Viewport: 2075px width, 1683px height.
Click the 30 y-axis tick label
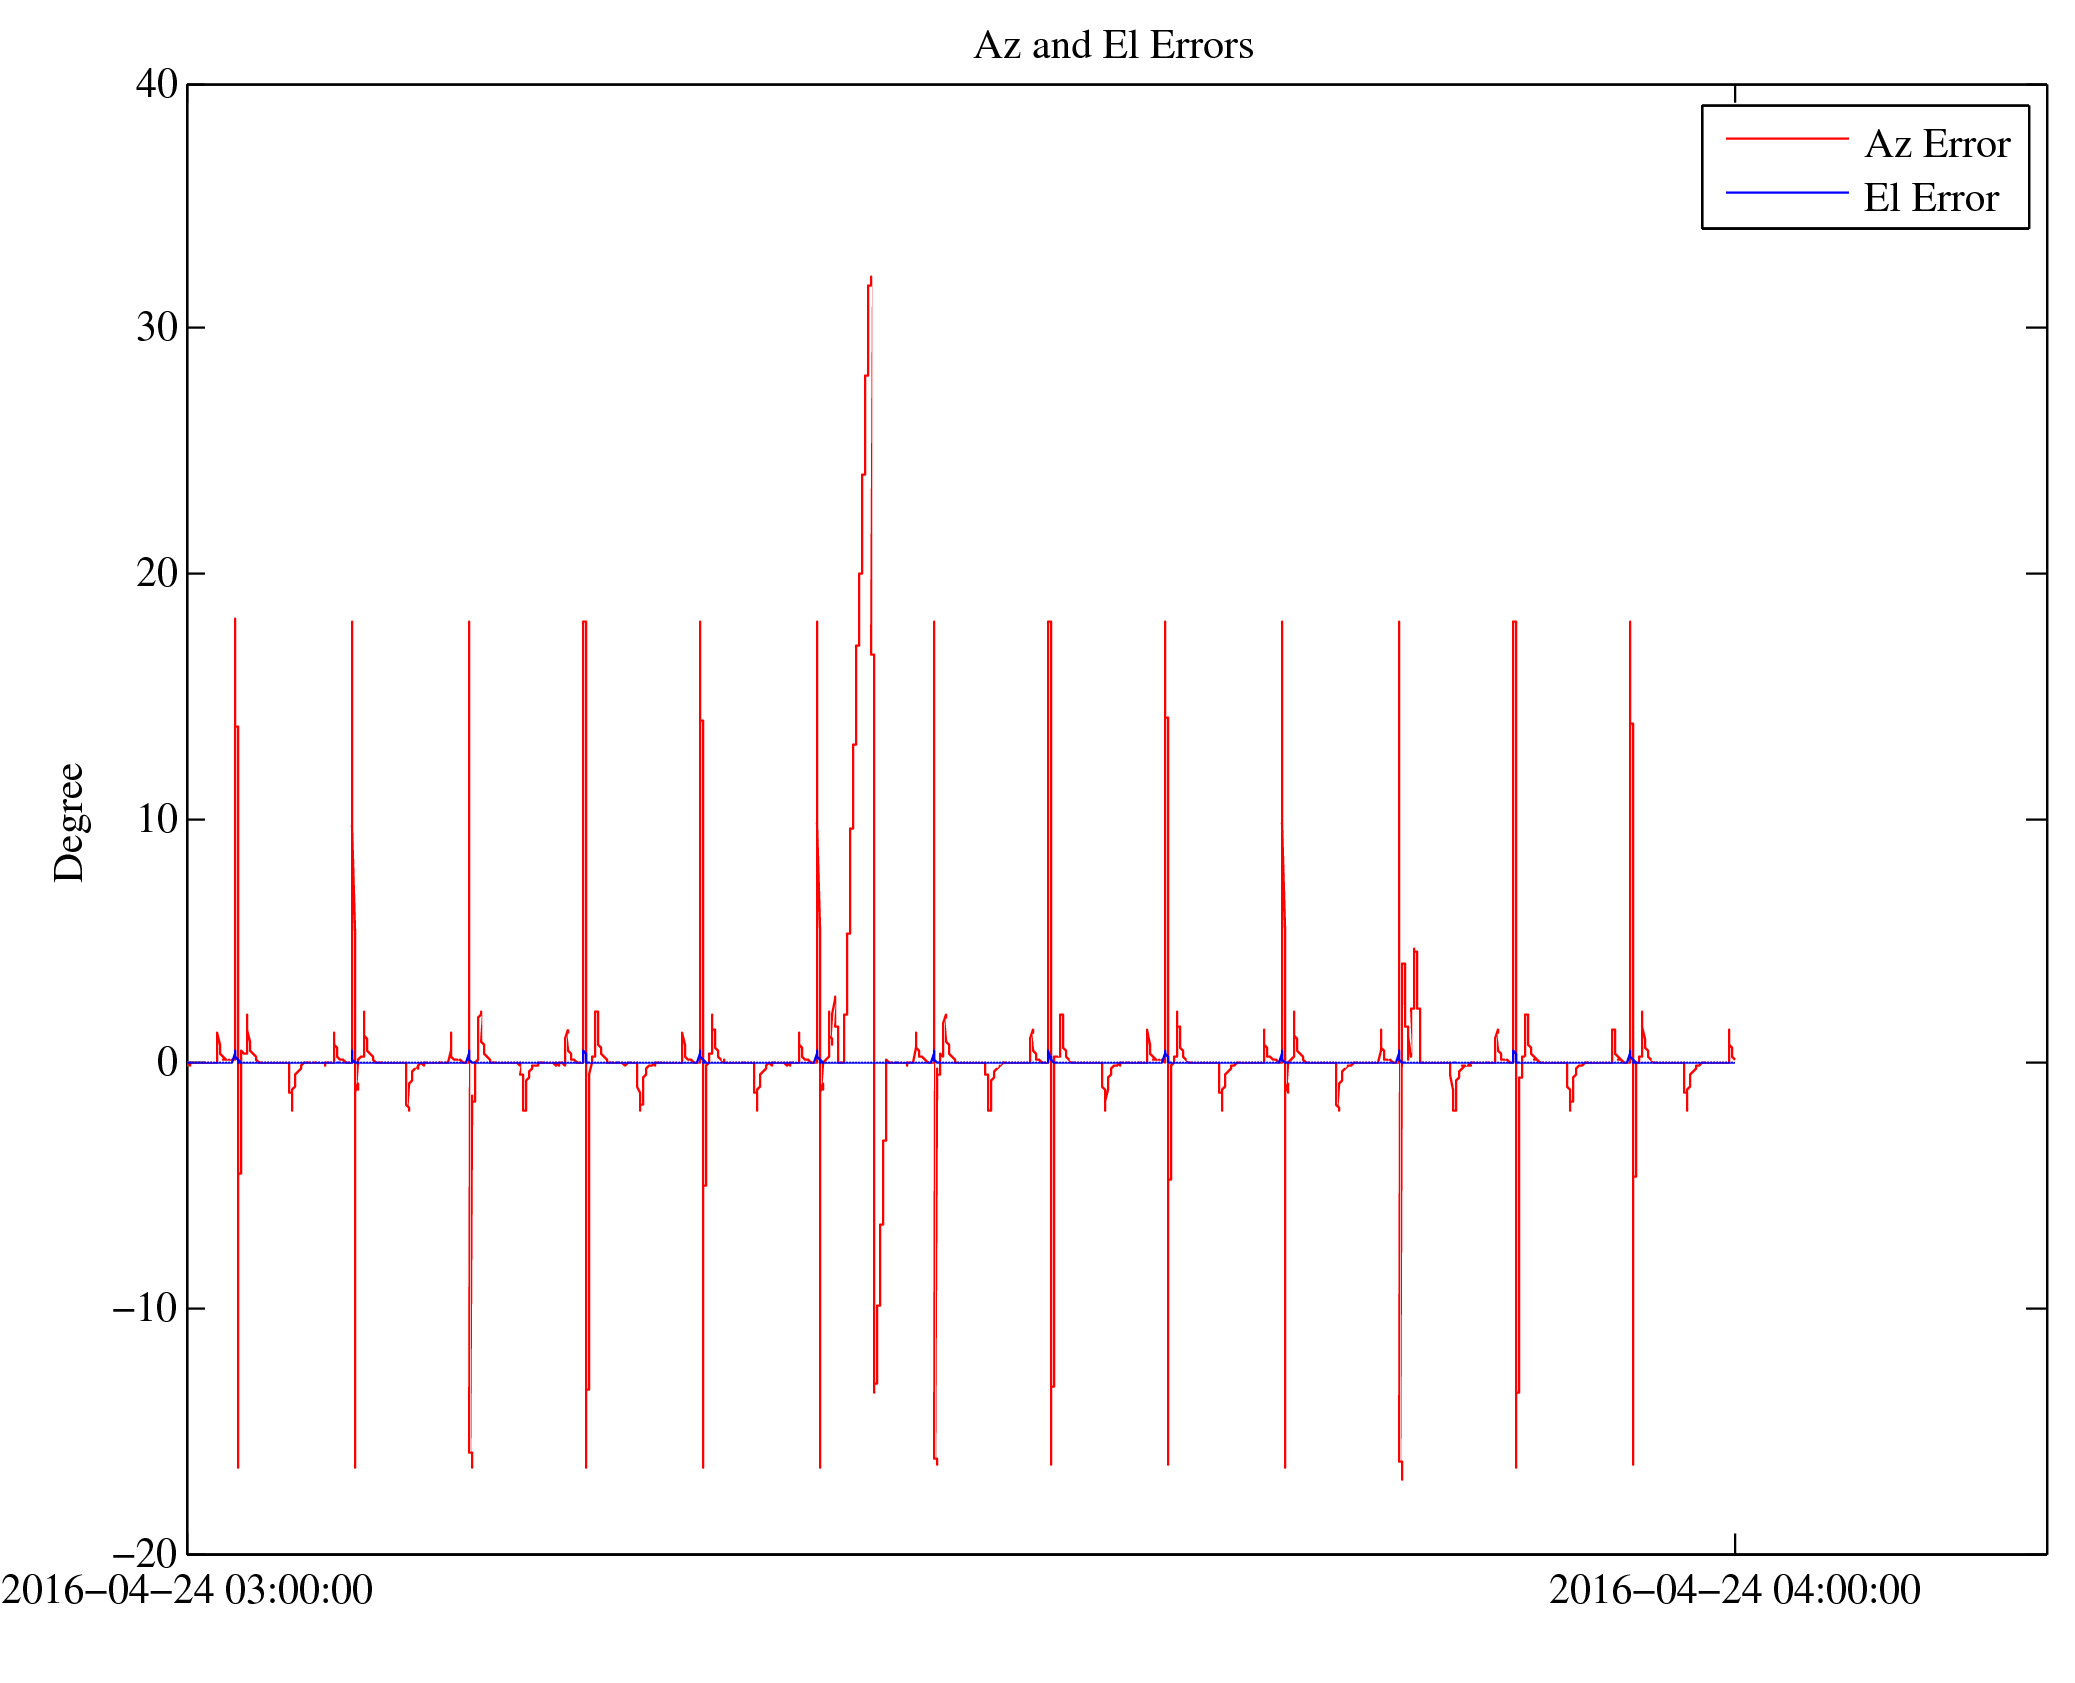click(x=157, y=327)
